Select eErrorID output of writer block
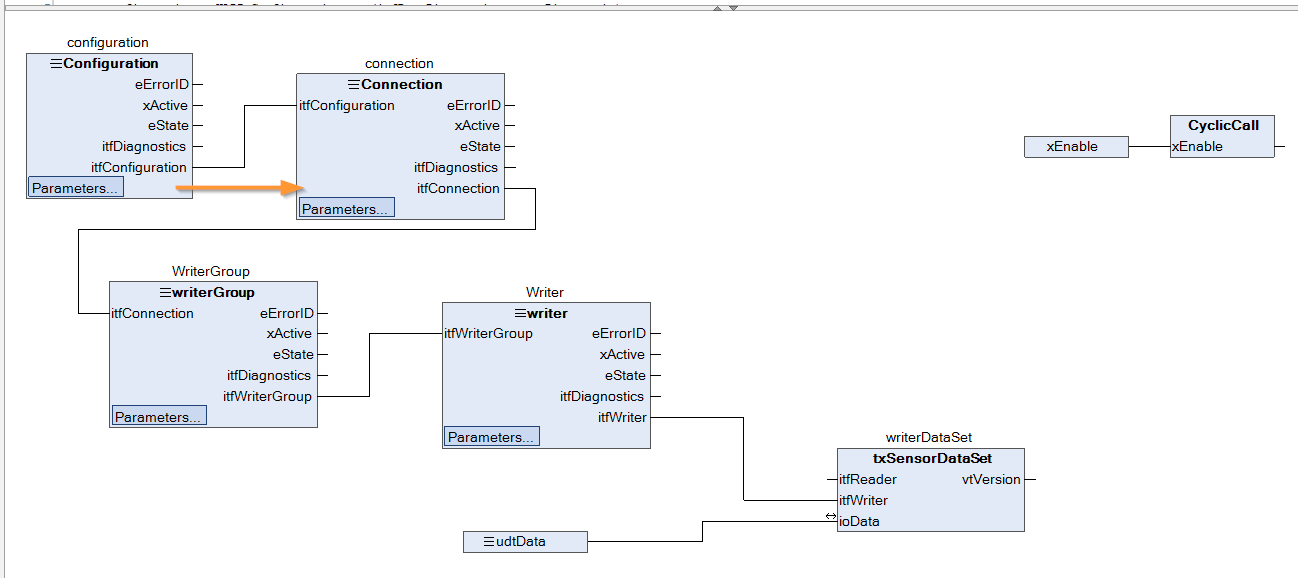The image size is (1298, 578). pyautogui.click(x=619, y=333)
